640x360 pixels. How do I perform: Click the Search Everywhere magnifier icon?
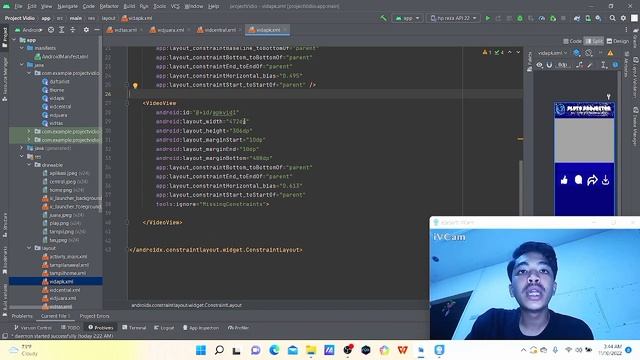612,18
